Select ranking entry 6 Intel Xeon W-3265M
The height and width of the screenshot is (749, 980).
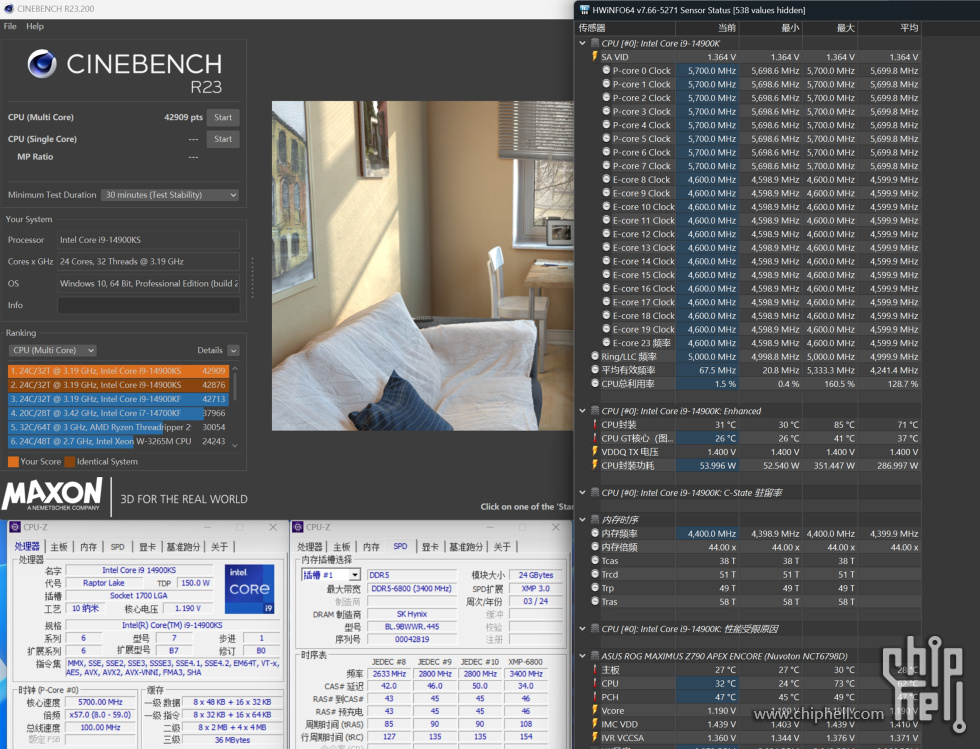[118, 441]
